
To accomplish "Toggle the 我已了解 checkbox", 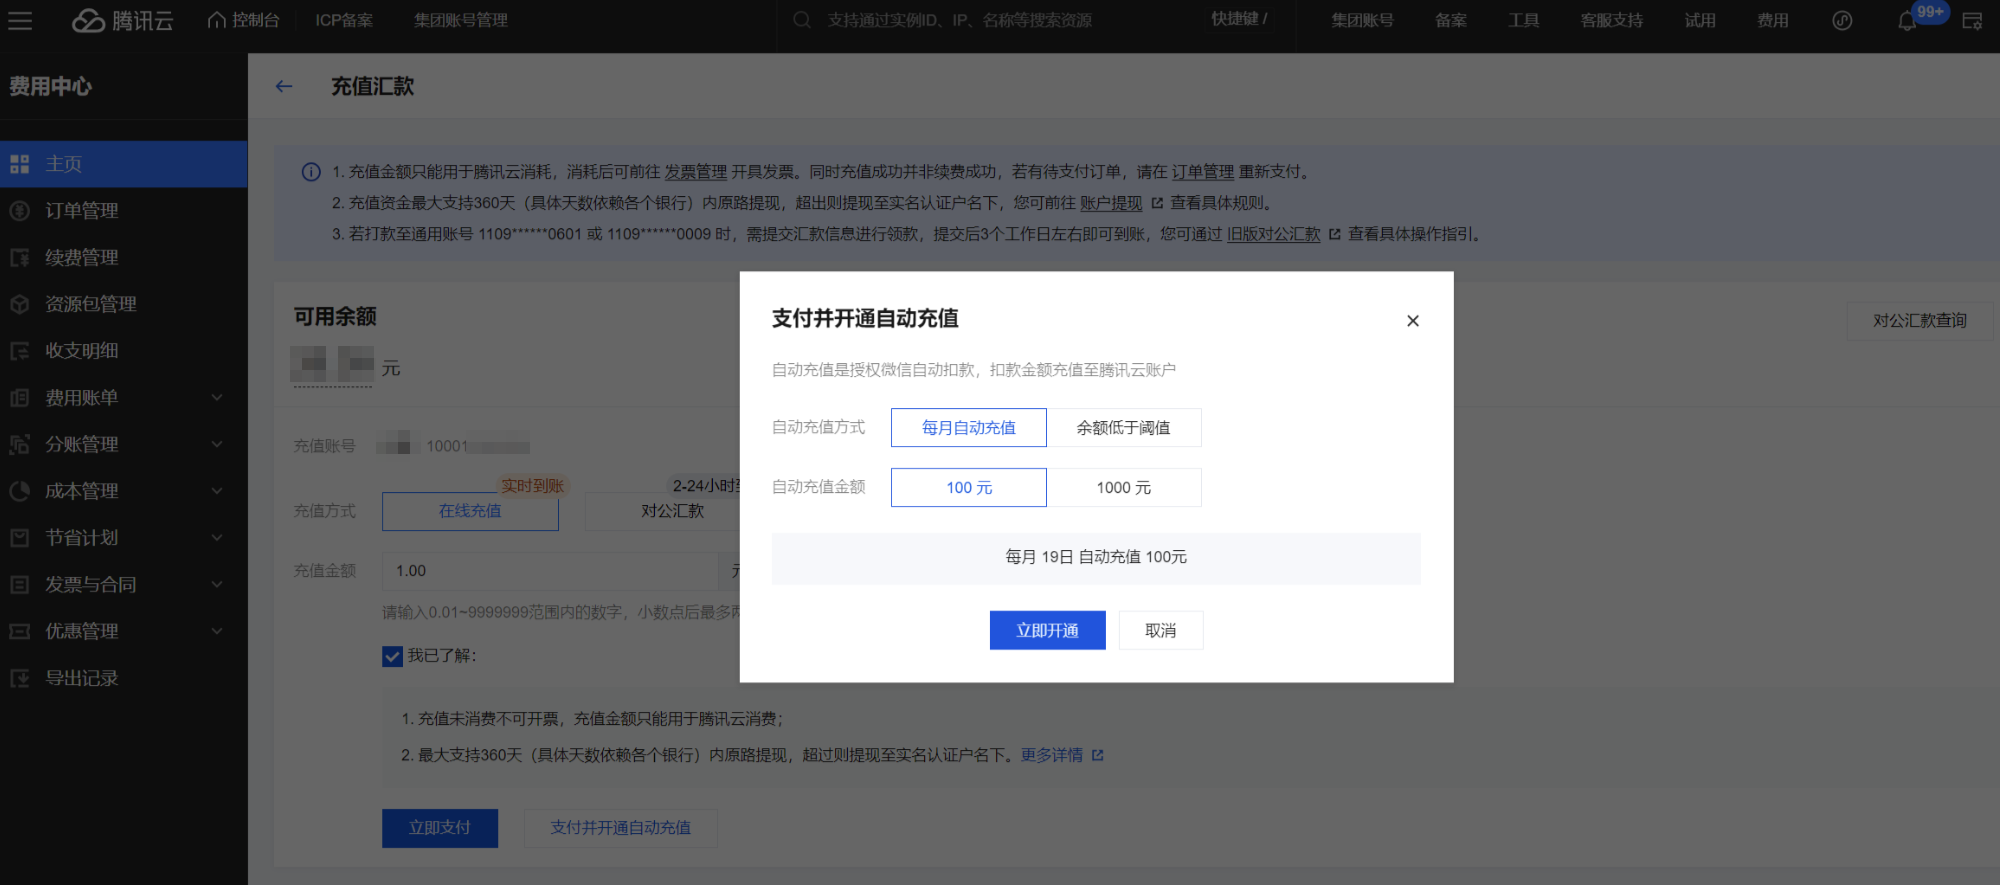I will [x=393, y=656].
